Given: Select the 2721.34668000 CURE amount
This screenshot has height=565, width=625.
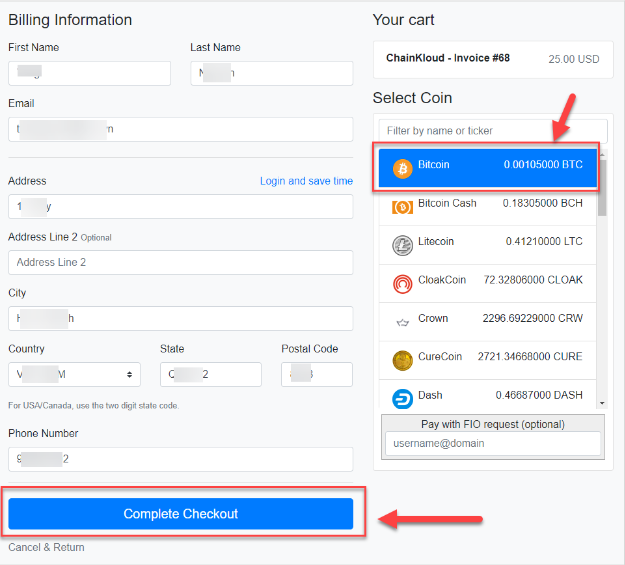Looking at the screenshot, I should 530,356.
